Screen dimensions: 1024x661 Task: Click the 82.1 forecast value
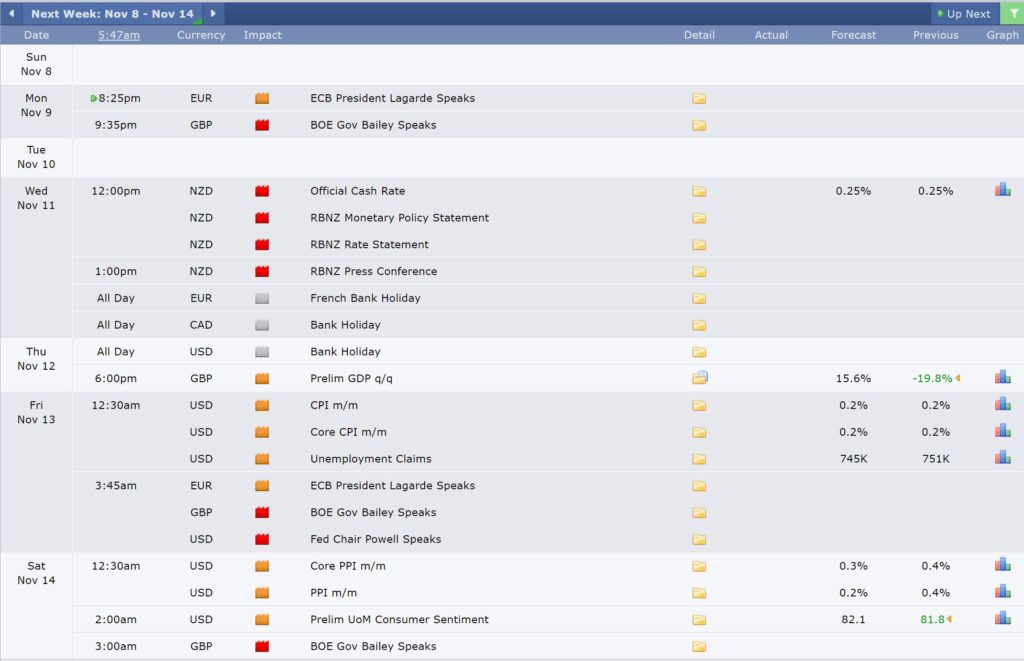pyautogui.click(x=853, y=620)
